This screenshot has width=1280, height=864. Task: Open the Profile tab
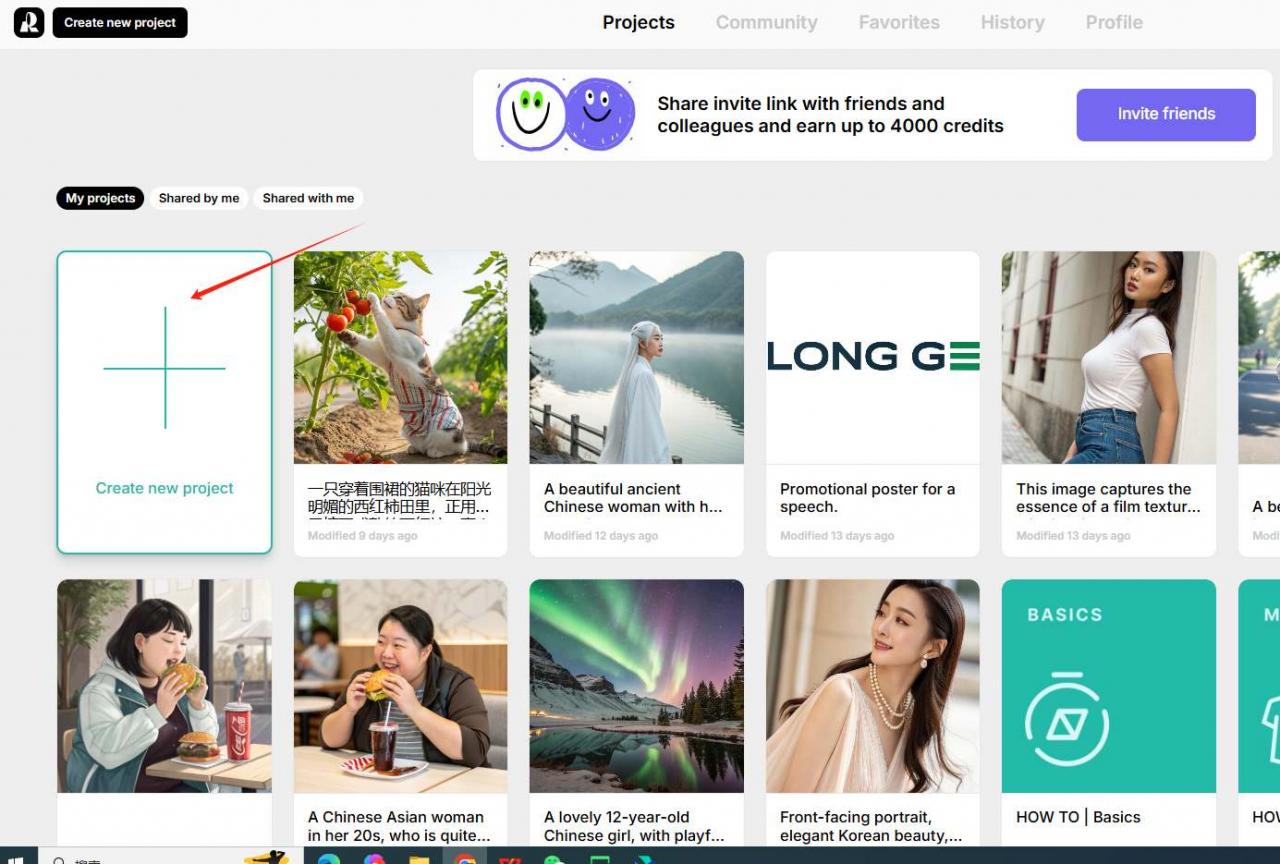(1114, 22)
